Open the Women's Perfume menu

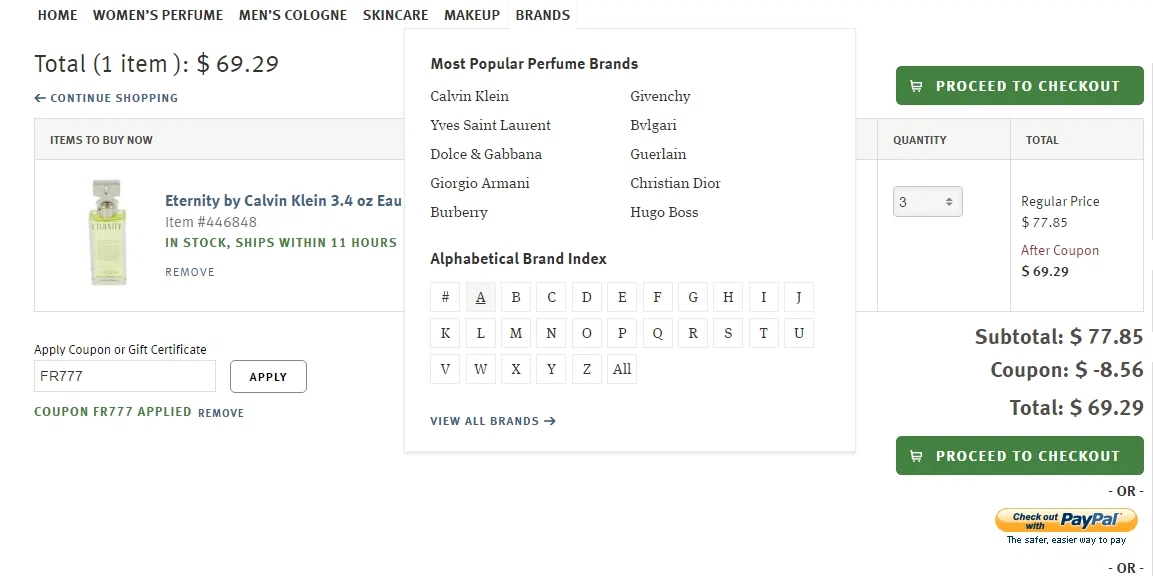(x=157, y=15)
